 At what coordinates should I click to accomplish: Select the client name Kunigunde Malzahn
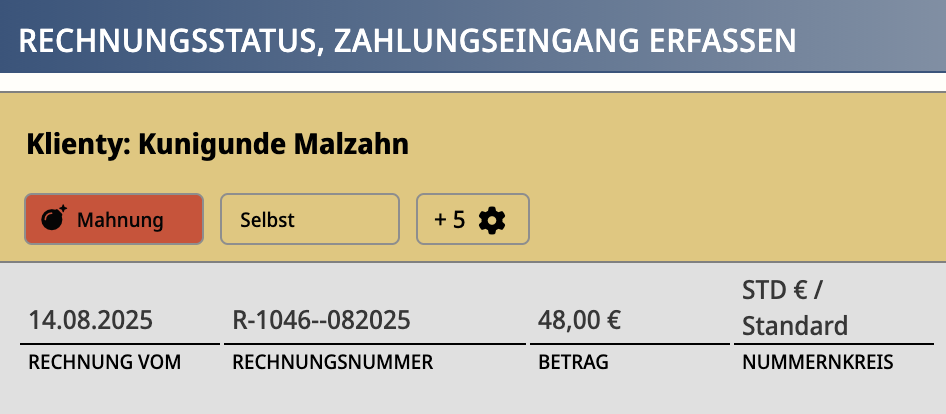pyautogui.click(x=273, y=145)
